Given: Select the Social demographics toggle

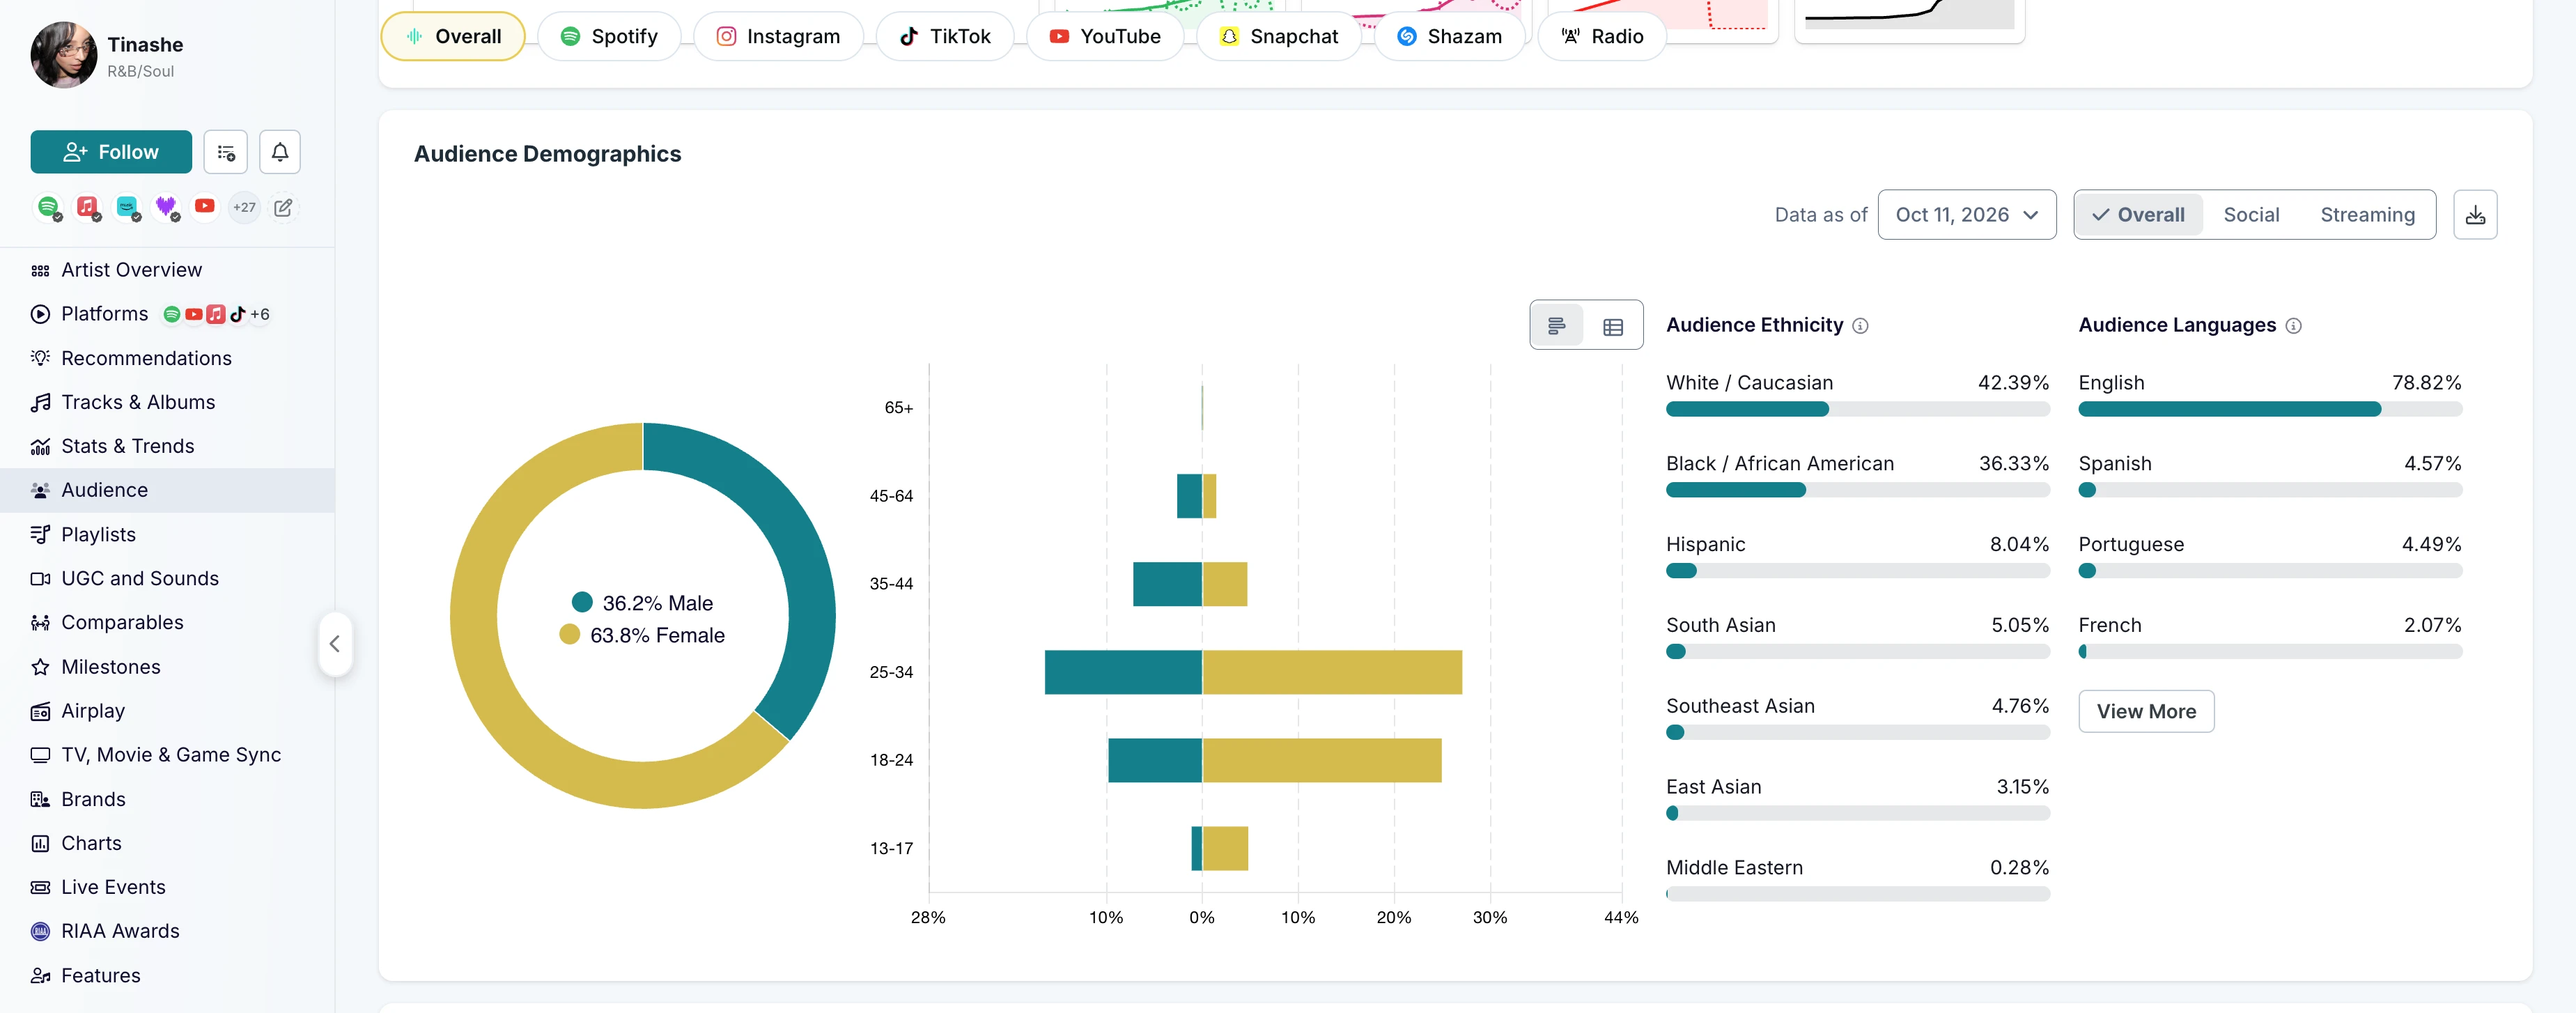Looking at the screenshot, I should [2251, 215].
